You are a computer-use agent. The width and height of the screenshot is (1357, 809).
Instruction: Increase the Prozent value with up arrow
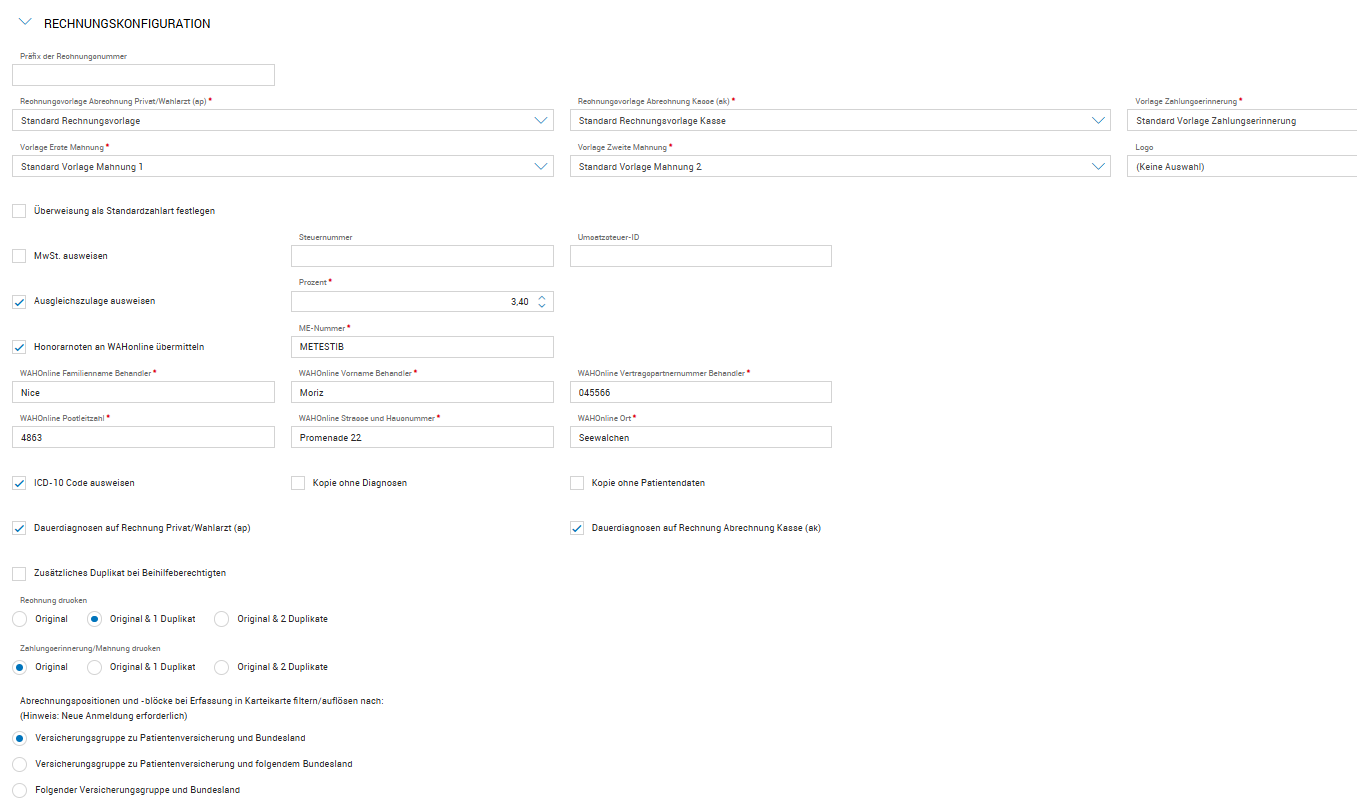[x=542, y=297]
